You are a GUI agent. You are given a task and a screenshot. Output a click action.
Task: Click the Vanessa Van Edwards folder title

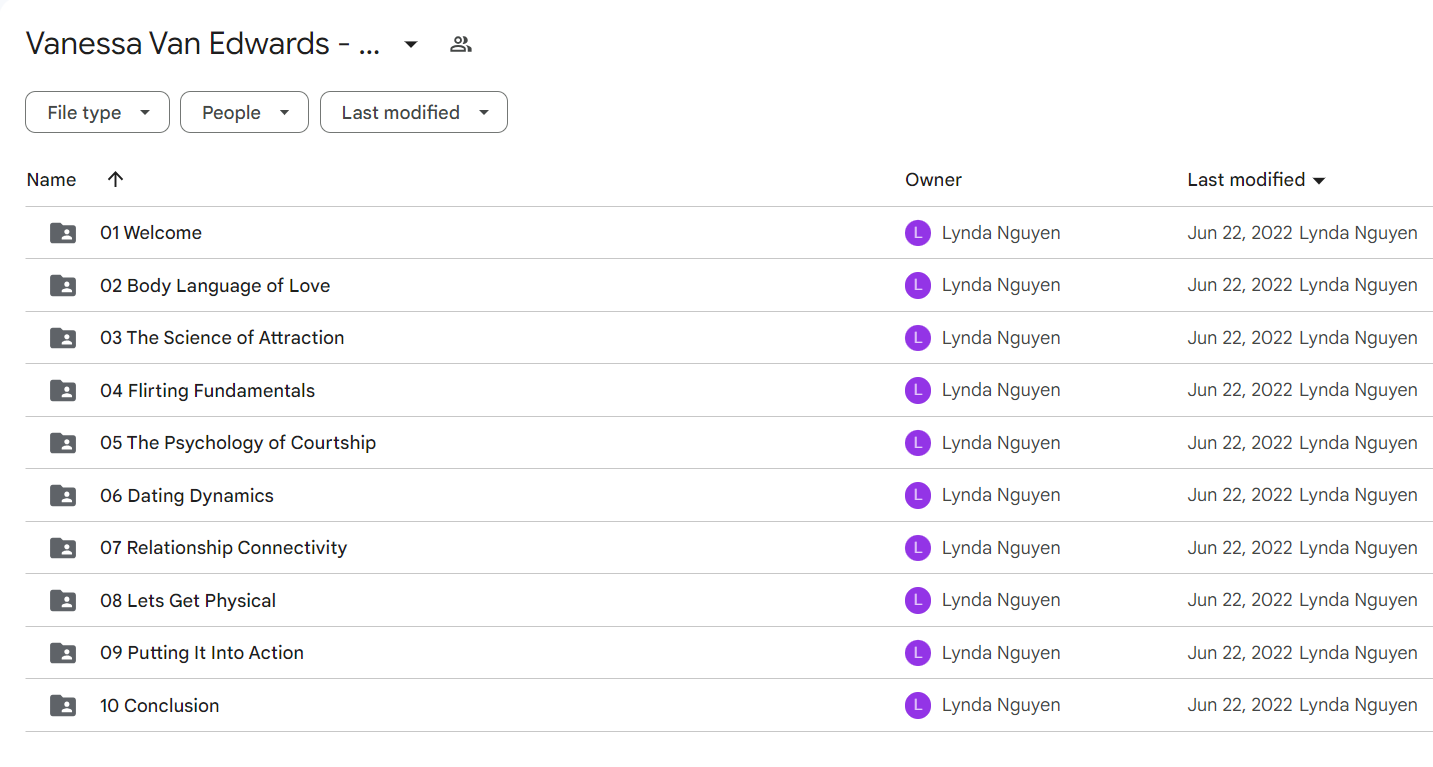pyautogui.click(x=203, y=44)
